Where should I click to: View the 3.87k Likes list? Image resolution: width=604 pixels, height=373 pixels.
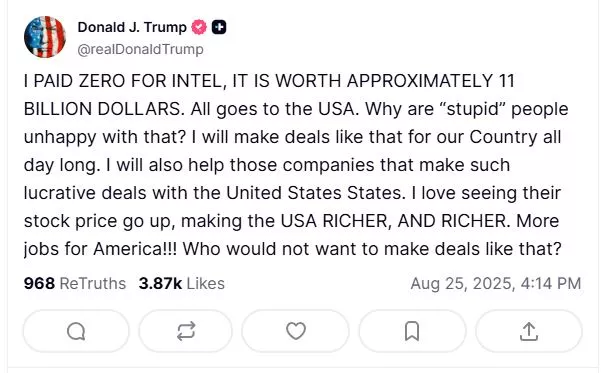click(x=181, y=284)
